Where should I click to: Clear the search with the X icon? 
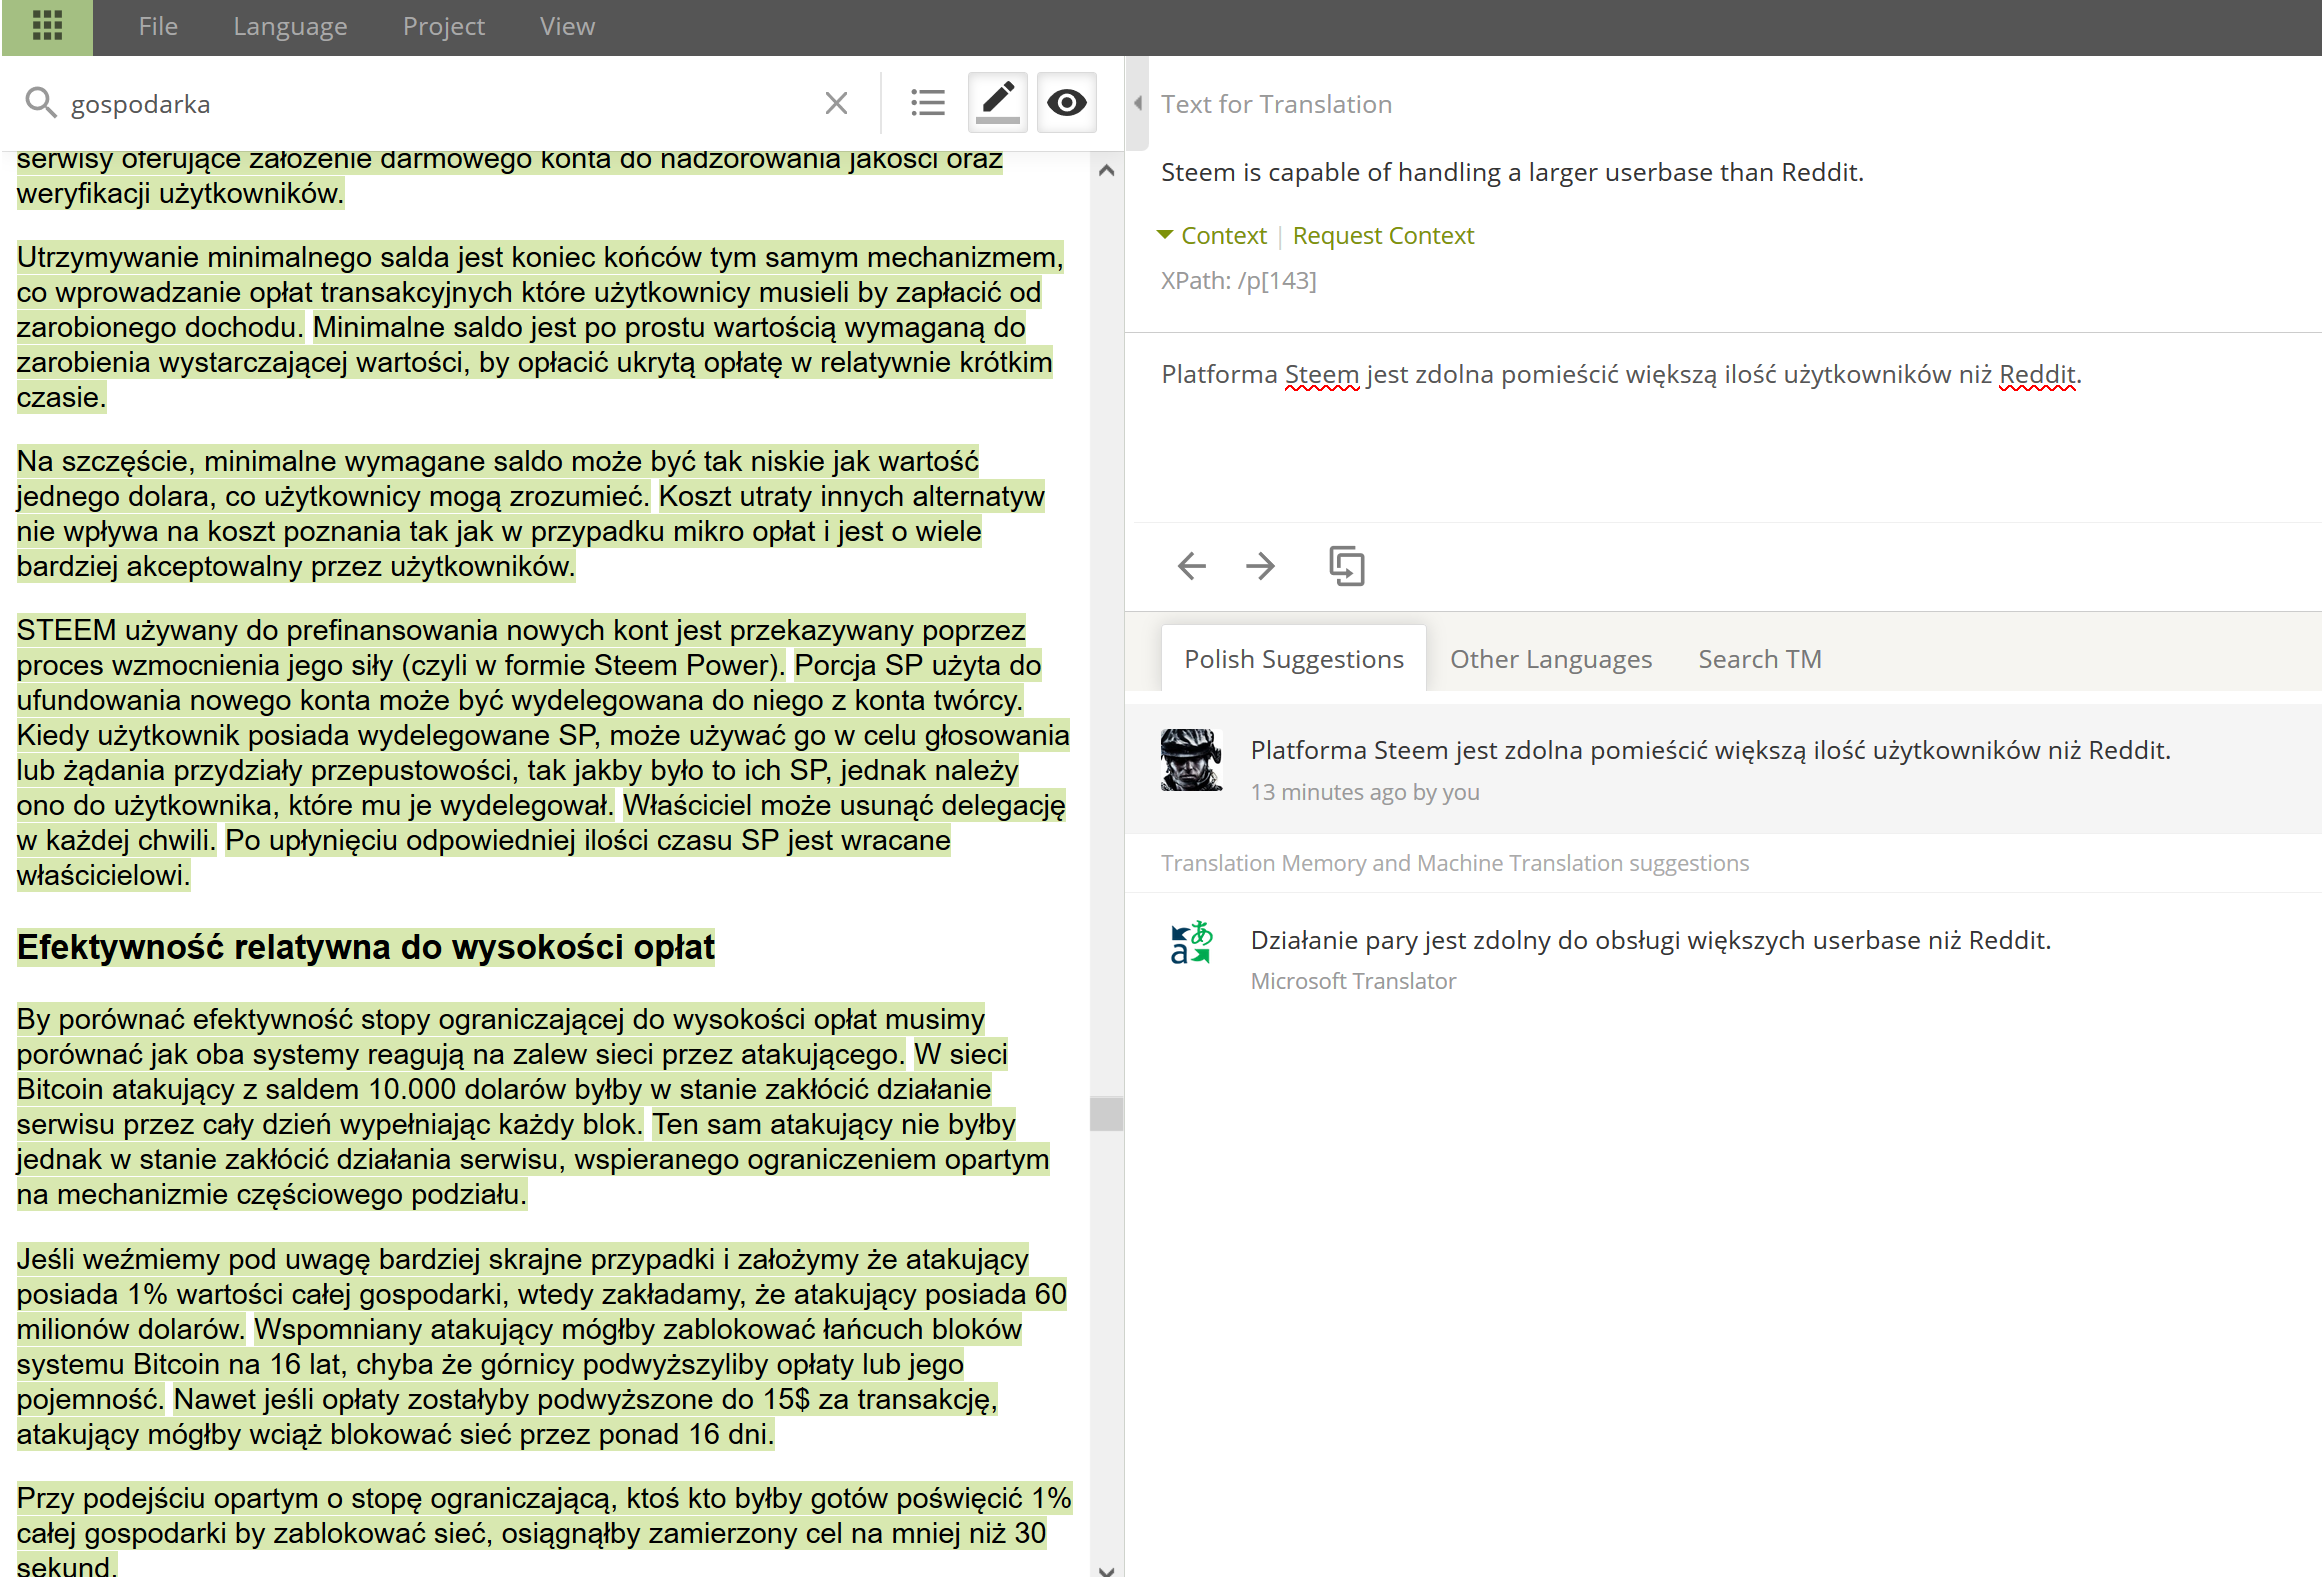pyautogui.click(x=836, y=103)
